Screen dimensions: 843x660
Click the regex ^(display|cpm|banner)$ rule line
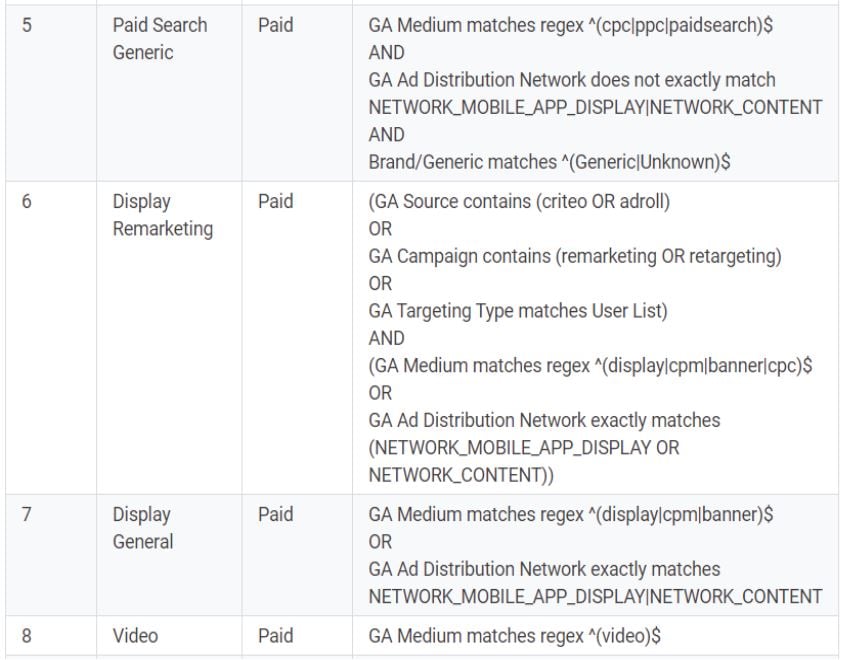point(570,514)
